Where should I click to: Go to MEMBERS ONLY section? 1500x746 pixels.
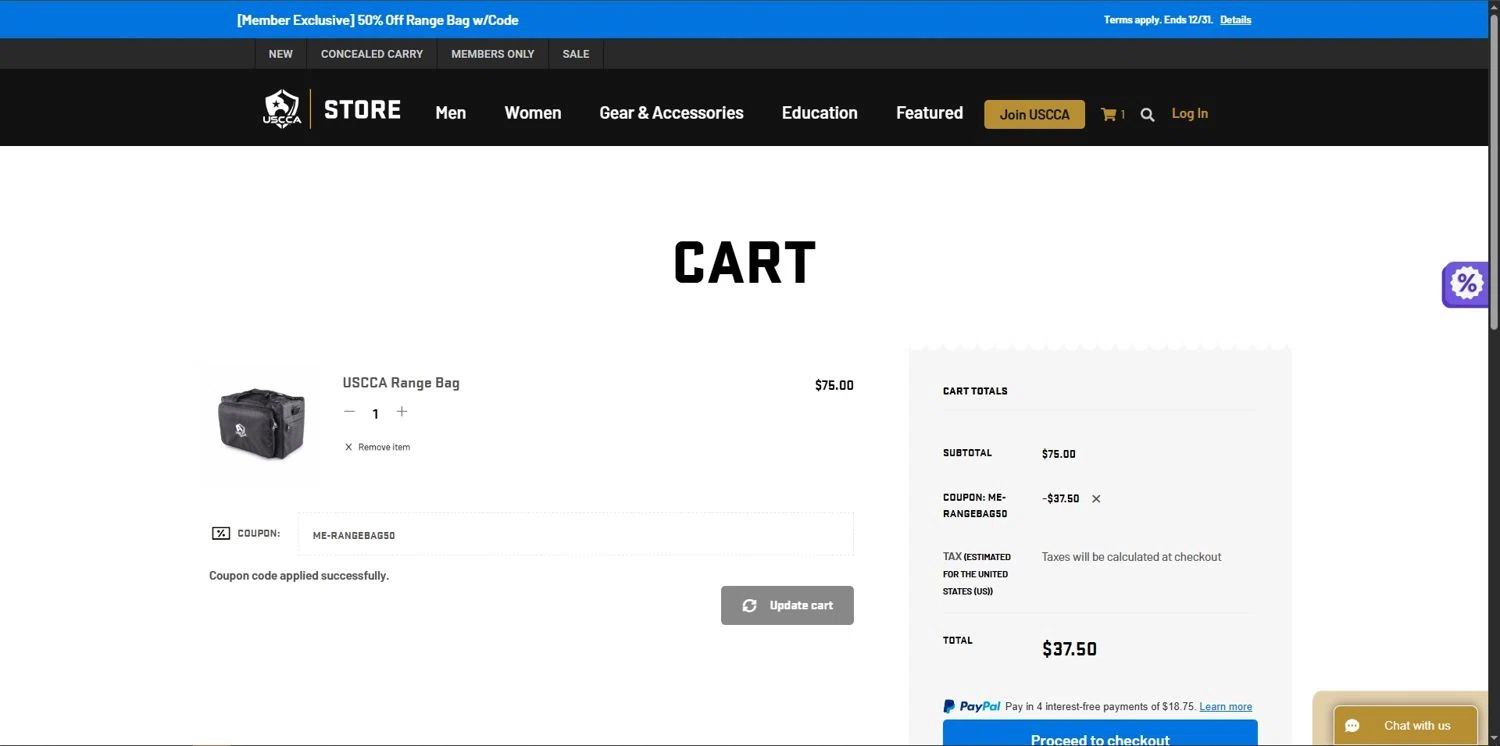point(493,54)
